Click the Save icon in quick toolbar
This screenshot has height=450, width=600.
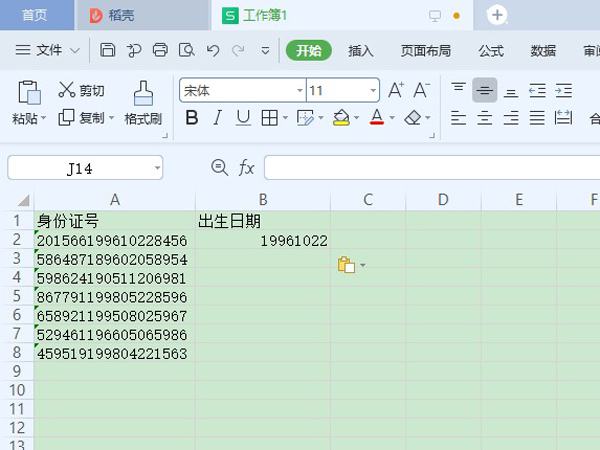(x=108, y=50)
